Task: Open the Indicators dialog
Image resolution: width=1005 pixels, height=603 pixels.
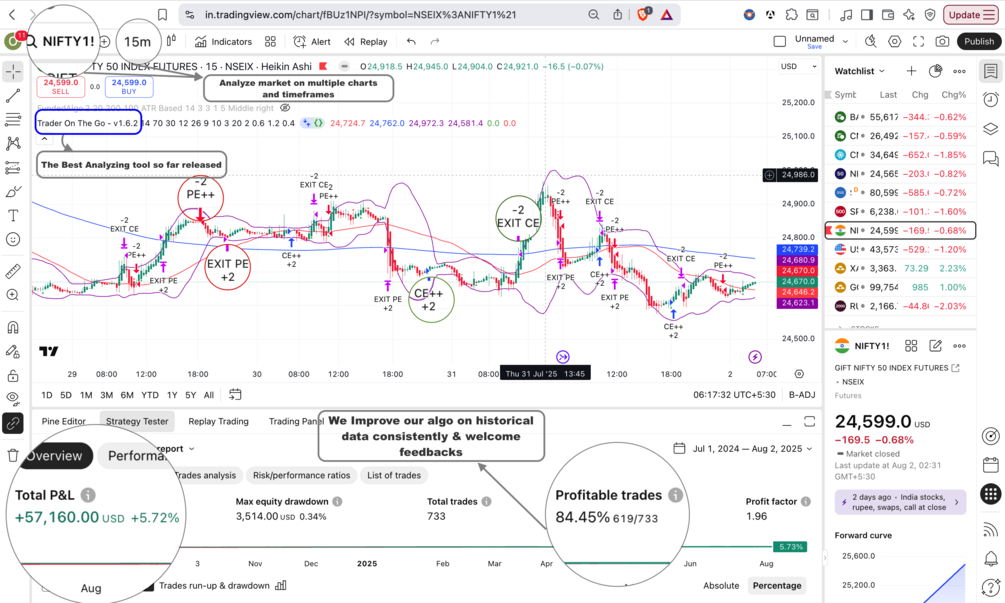Action: [x=223, y=42]
